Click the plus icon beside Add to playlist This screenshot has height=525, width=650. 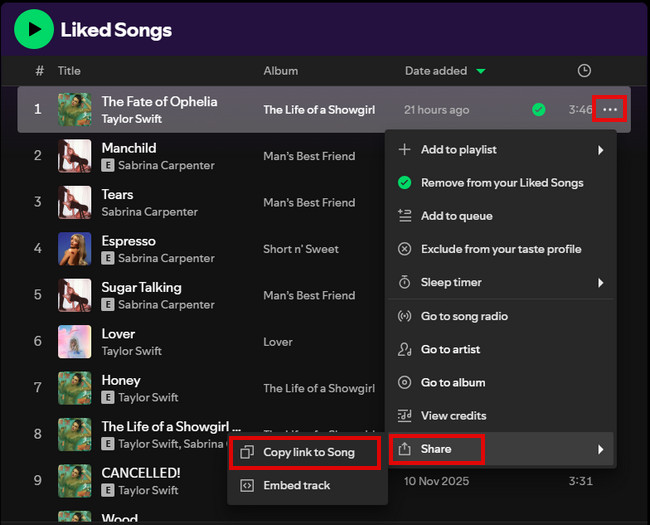[x=405, y=149]
